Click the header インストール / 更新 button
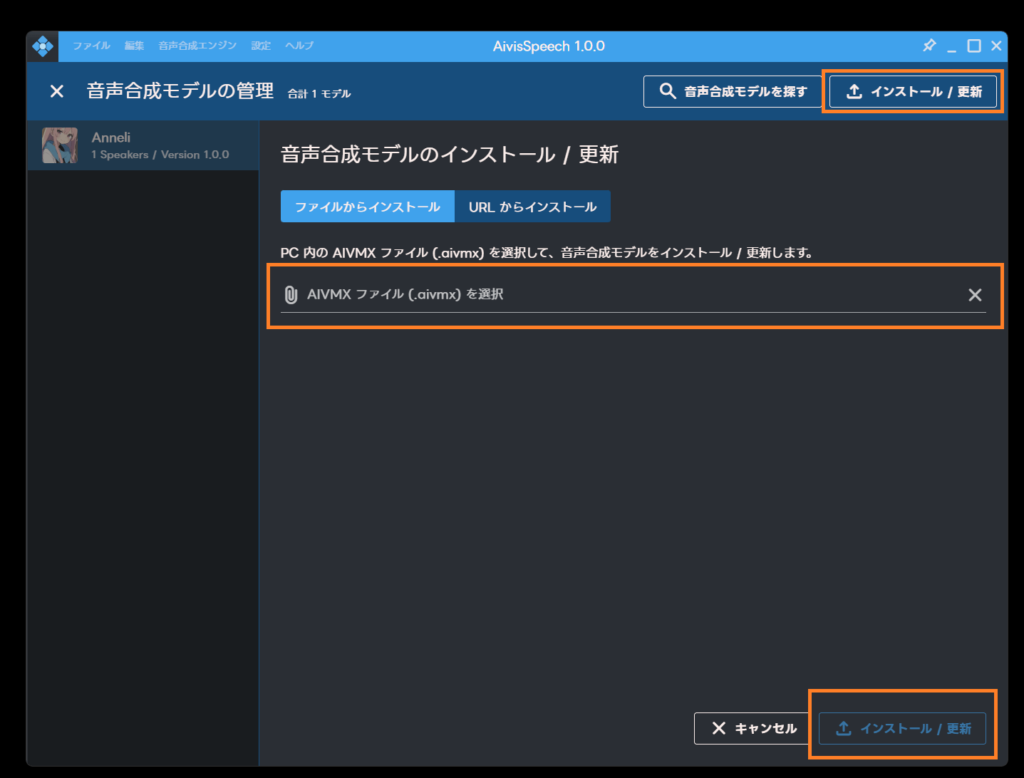Image resolution: width=1024 pixels, height=778 pixels. pos(913,91)
